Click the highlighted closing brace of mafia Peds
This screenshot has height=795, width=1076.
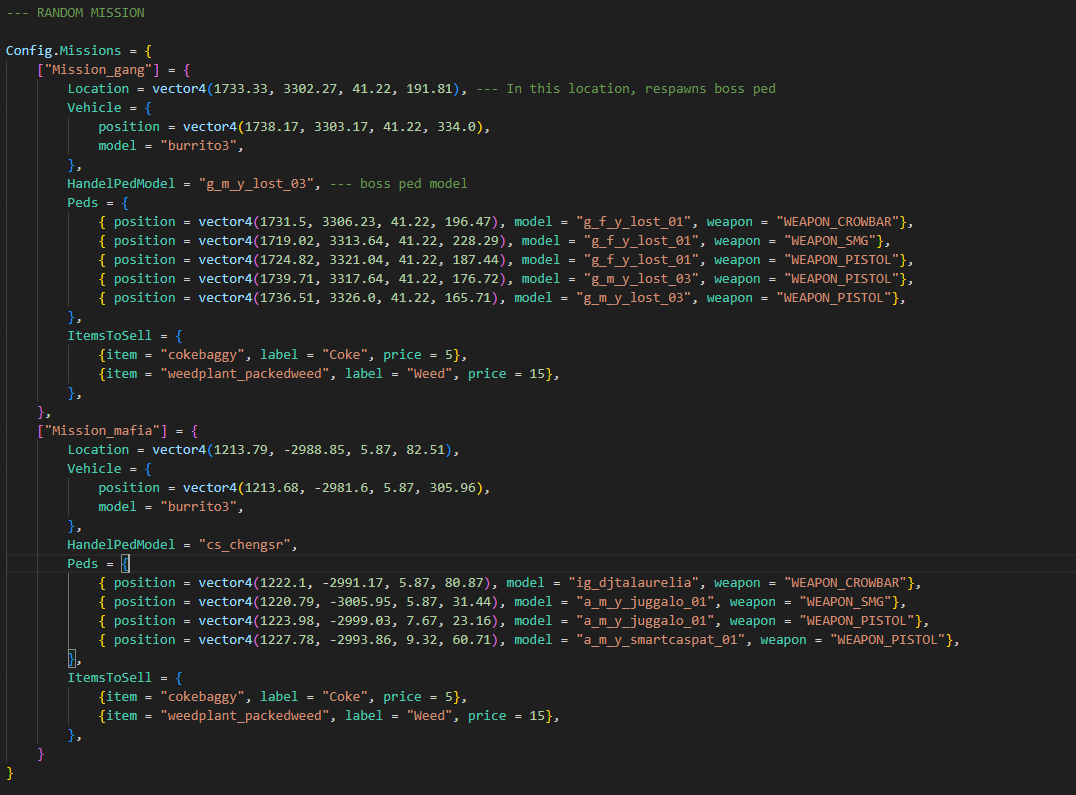pyautogui.click(x=71, y=659)
